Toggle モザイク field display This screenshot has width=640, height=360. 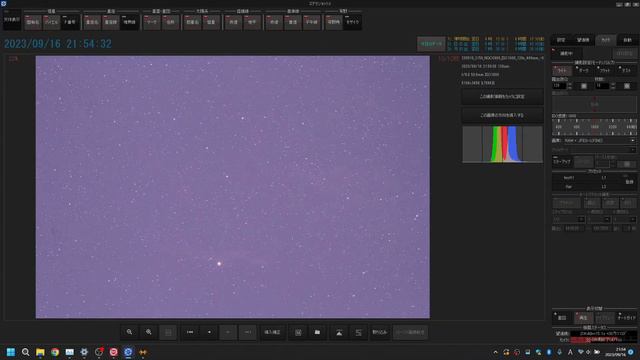pyautogui.click(x=353, y=22)
